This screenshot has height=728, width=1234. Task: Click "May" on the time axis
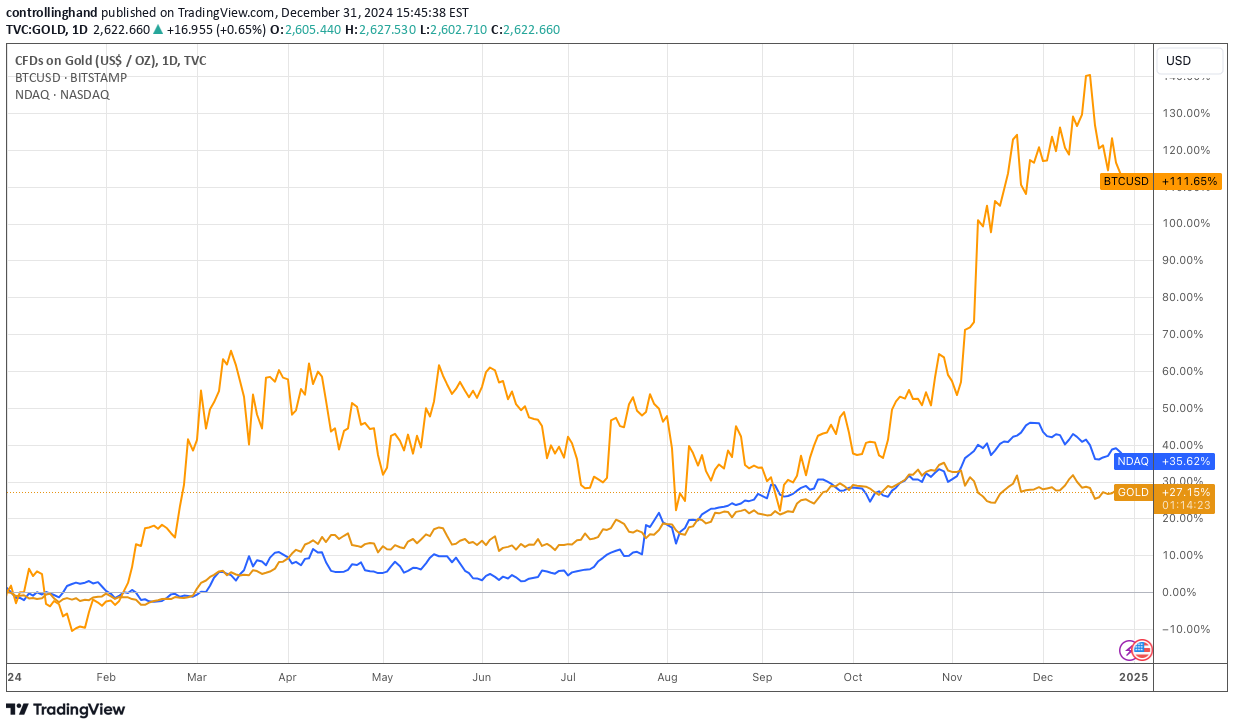(384, 677)
